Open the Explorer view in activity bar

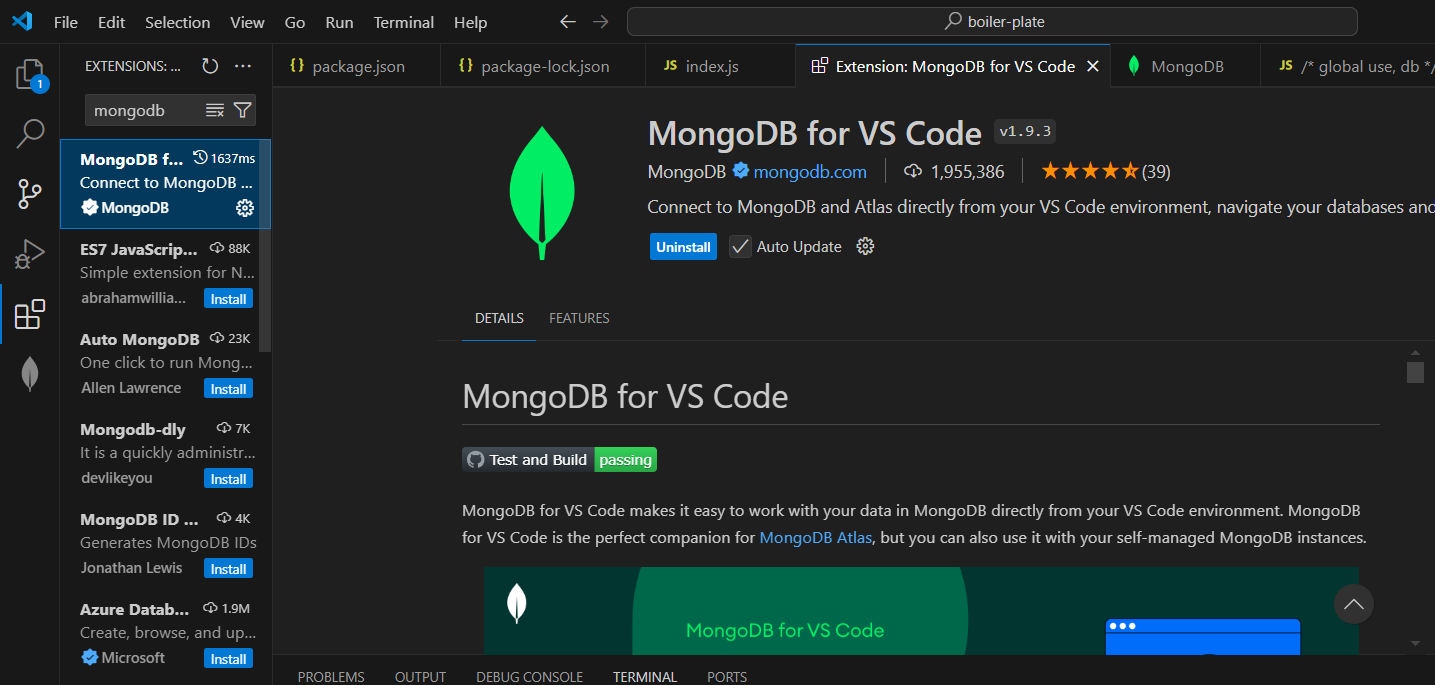[30, 75]
